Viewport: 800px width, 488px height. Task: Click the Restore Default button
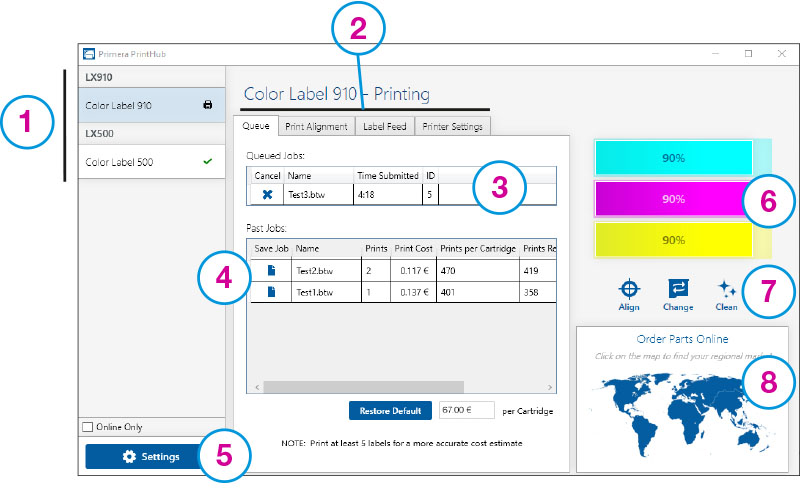point(390,410)
